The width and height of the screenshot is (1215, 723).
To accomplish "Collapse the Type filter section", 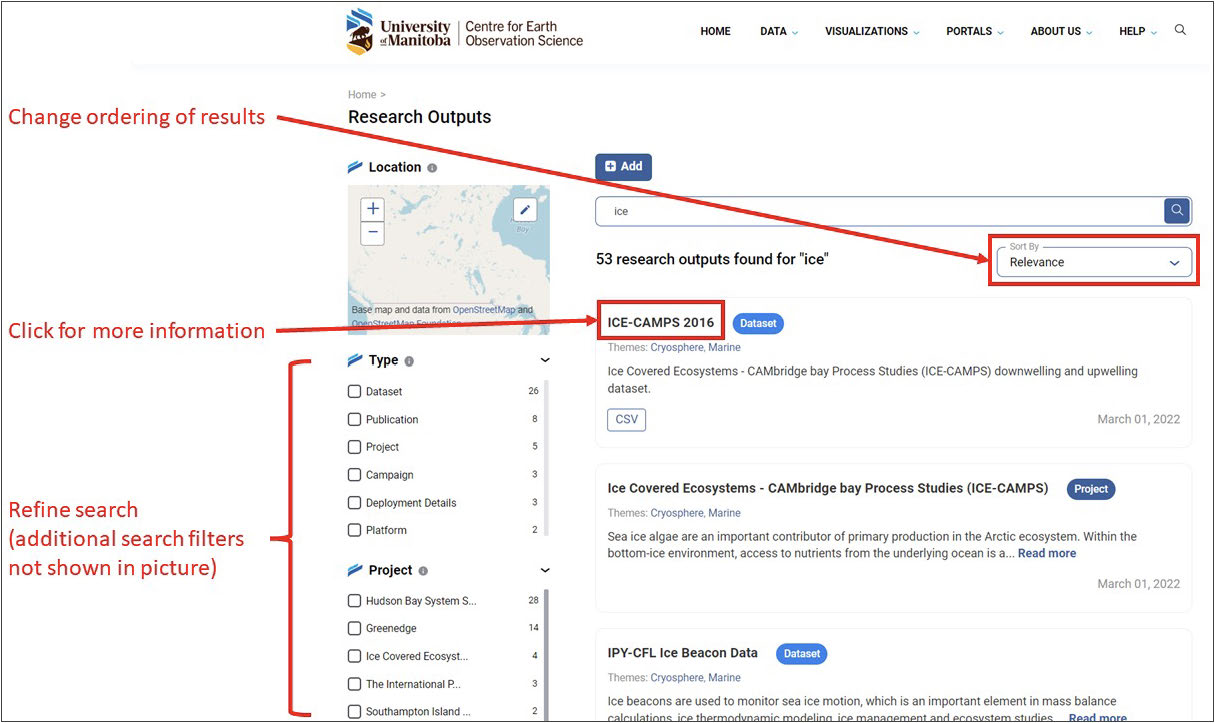I will [545, 360].
